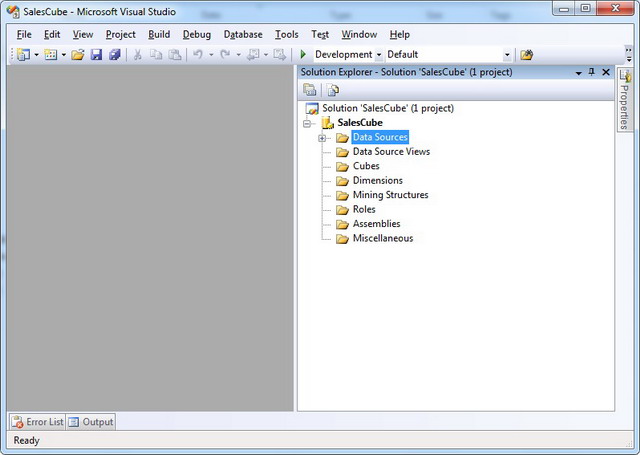Open the Edit menu
The width and height of the screenshot is (640, 455).
click(x=52, y=35)
